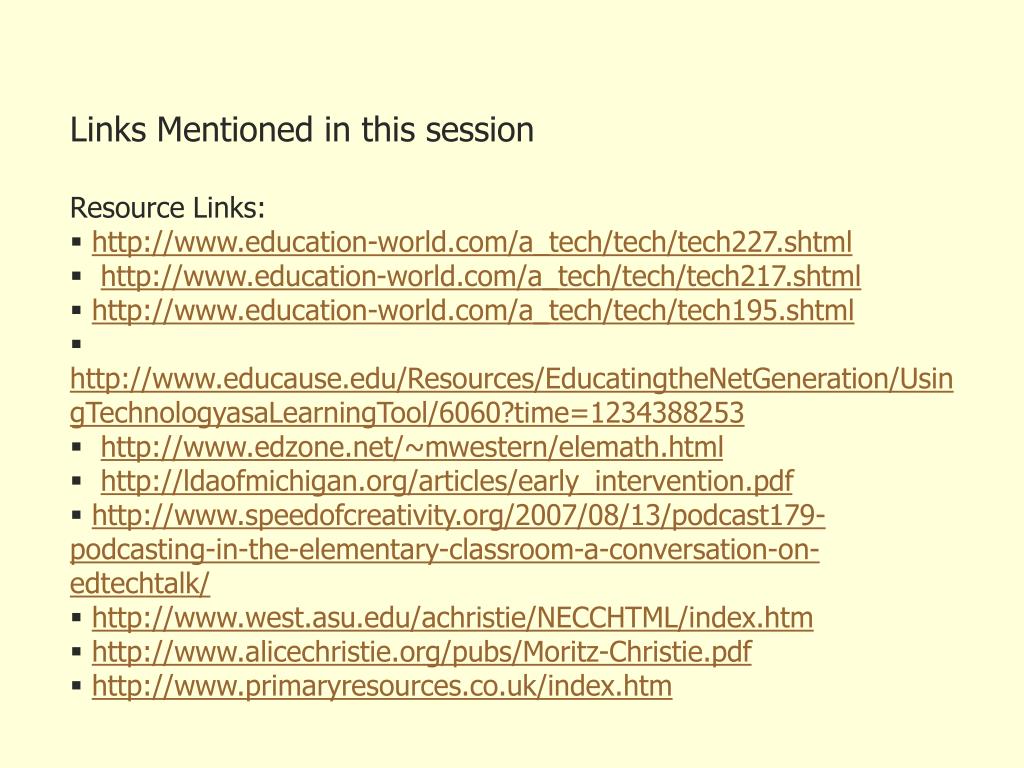Click the 'Resource Links:' heading text

coord(167,208)
